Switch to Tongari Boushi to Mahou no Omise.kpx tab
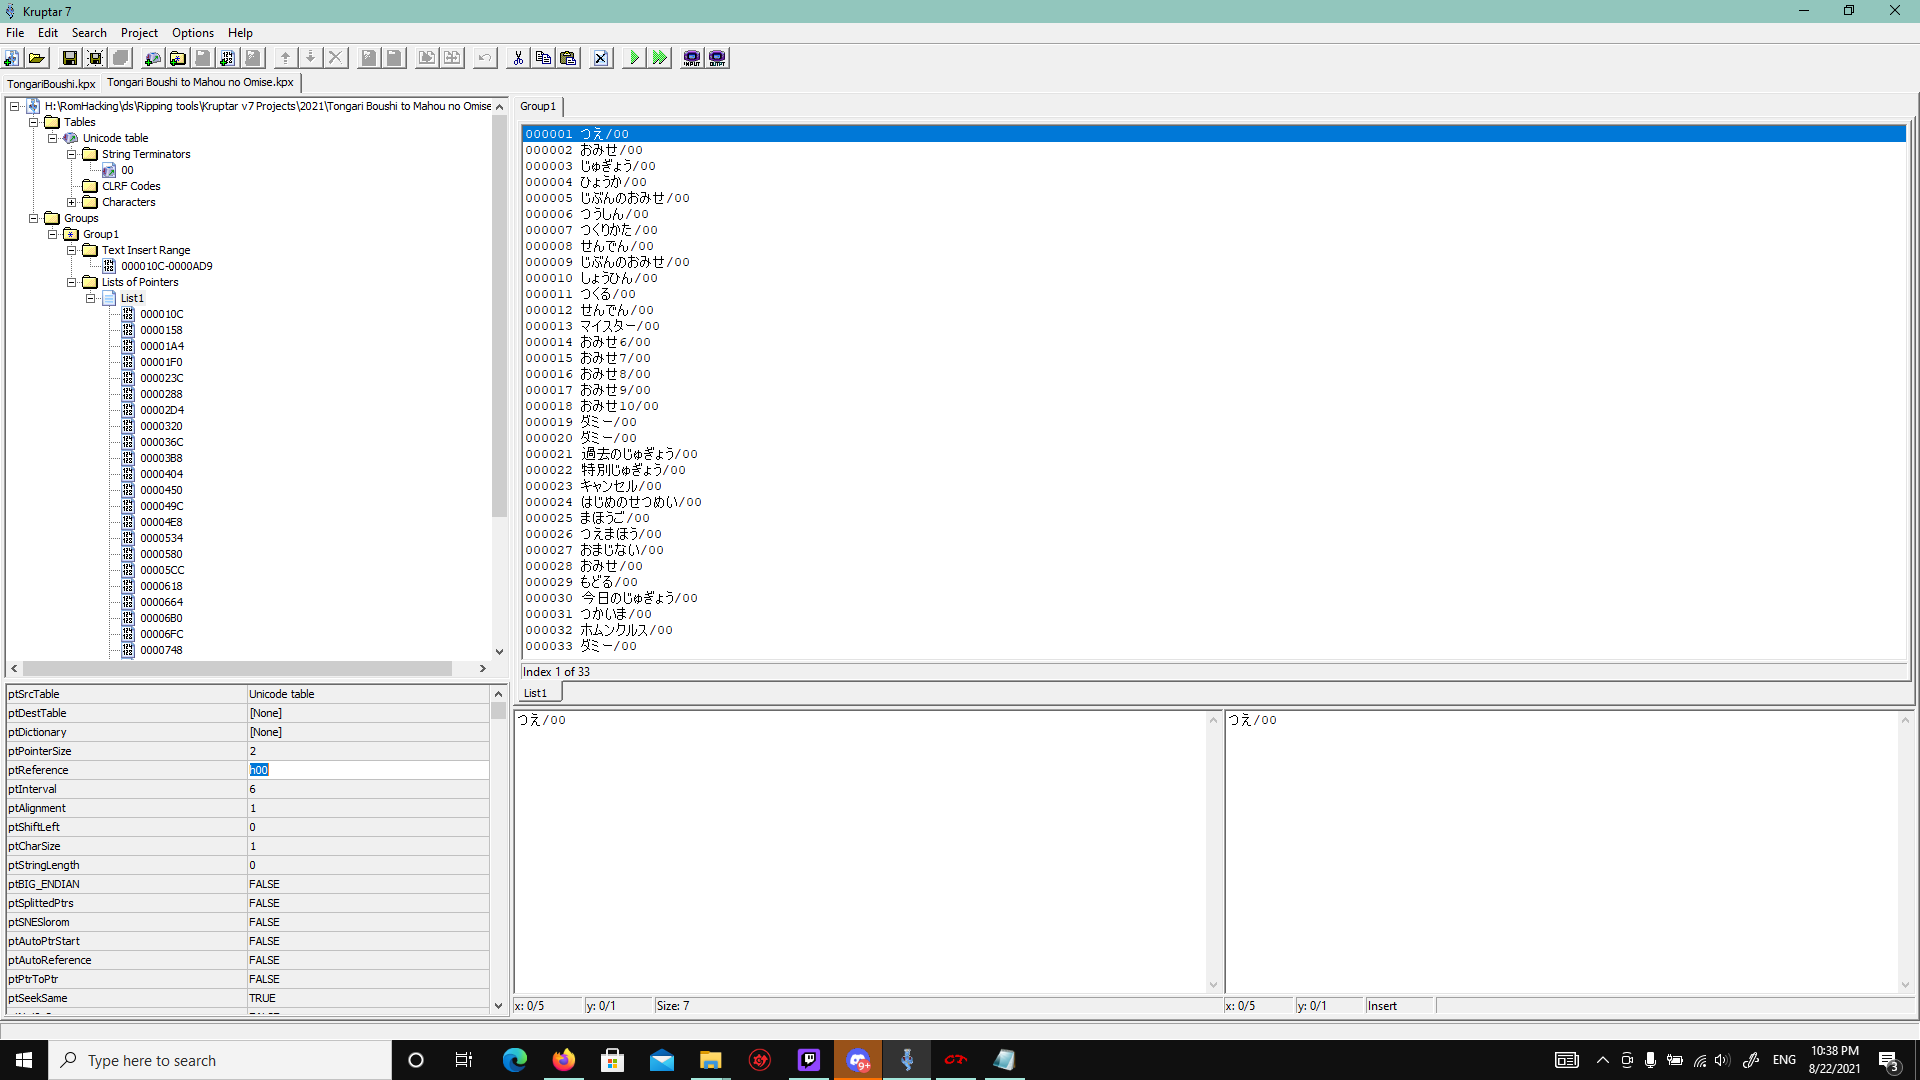This screenshot has width=1920, height=1080. [200, 83]
